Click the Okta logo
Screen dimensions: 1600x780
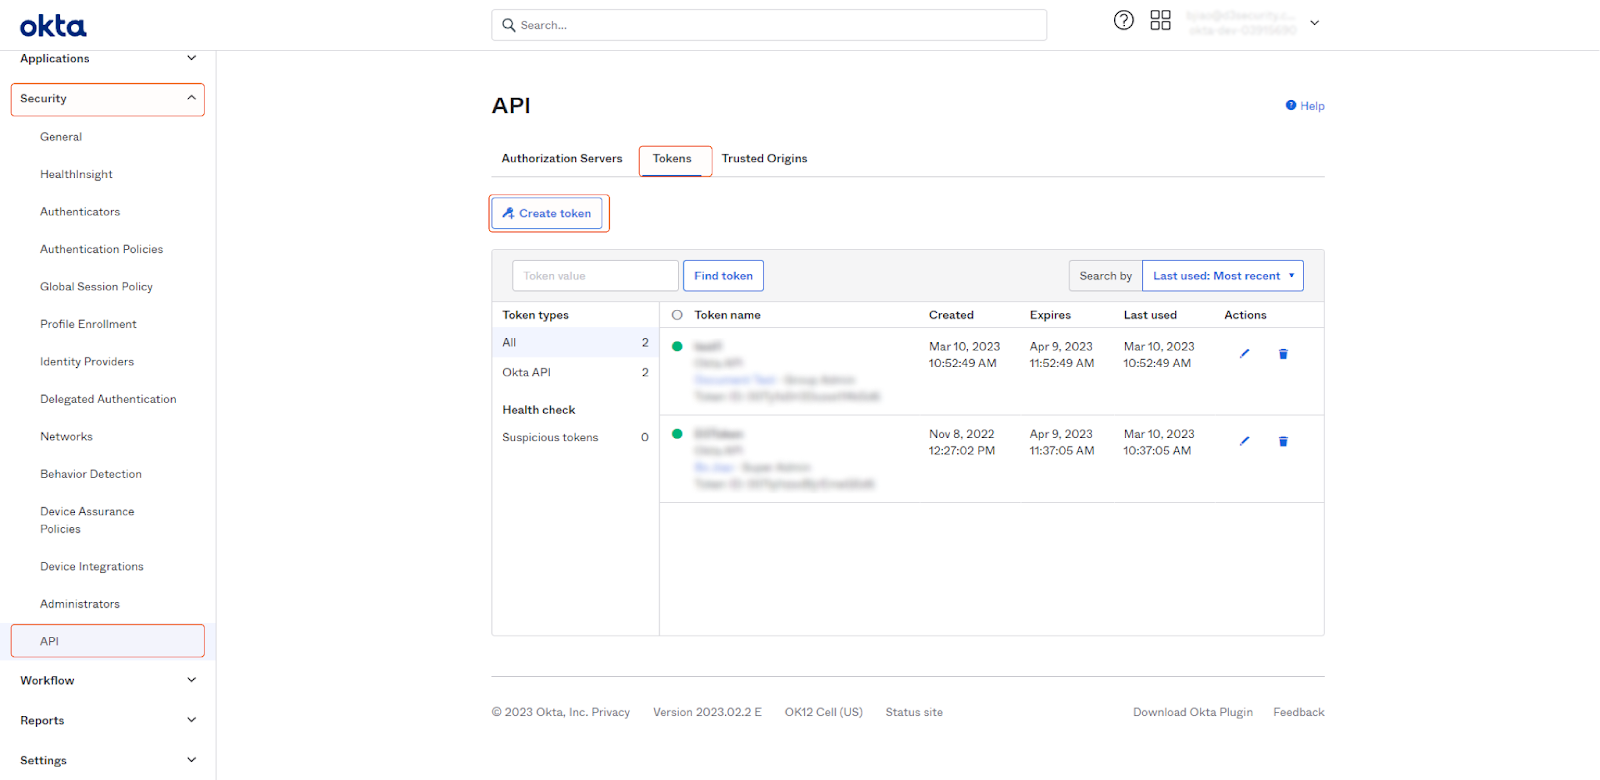53,26
